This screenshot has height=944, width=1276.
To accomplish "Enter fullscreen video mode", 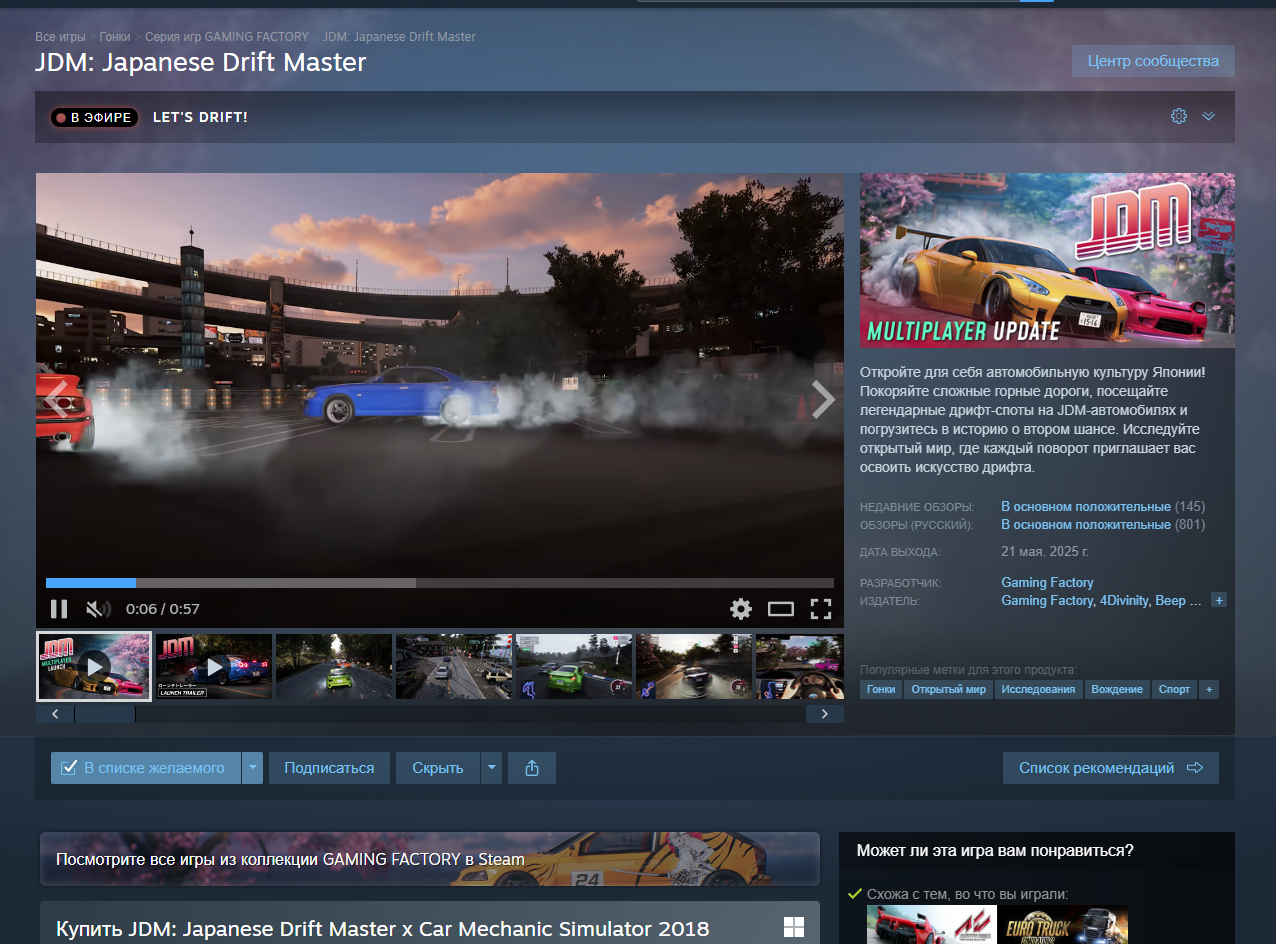I will [821, 608].
